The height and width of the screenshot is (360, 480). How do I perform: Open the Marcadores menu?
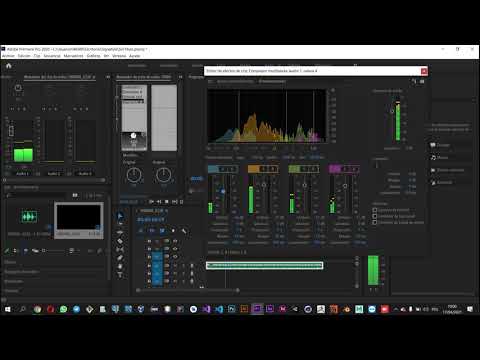(x=73, y=56)
